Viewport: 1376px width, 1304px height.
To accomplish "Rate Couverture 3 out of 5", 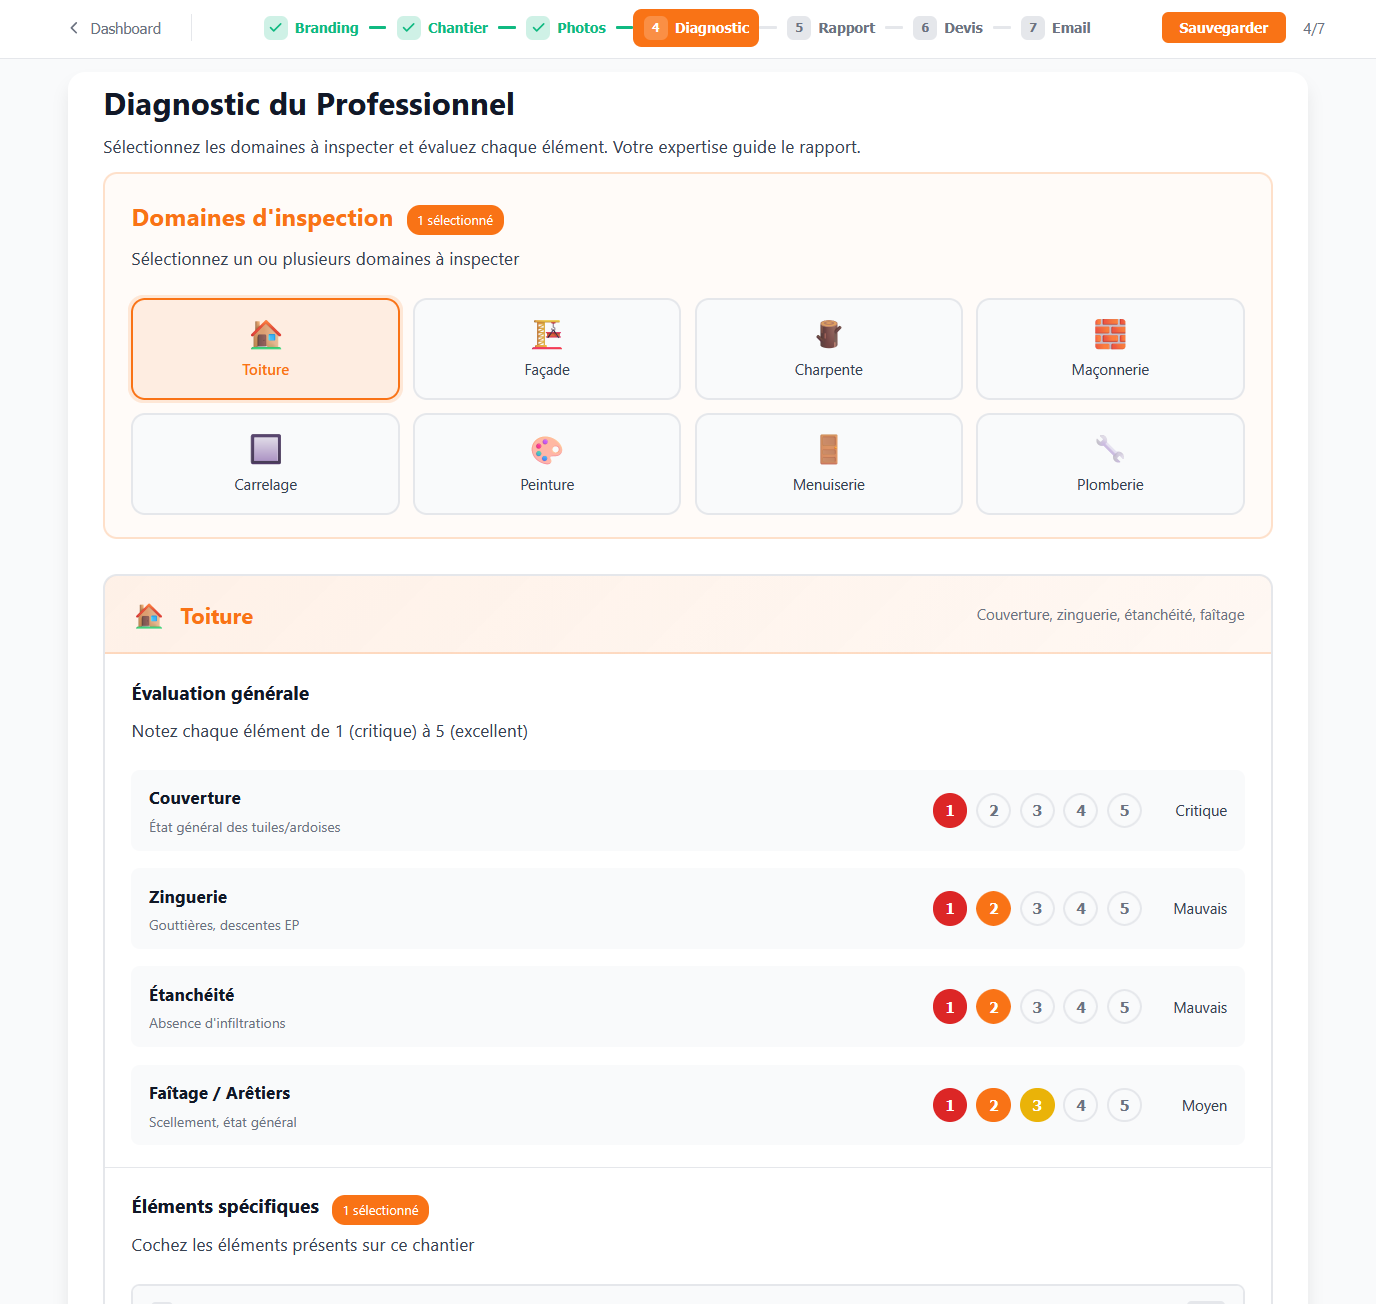I will point(1037,810).
